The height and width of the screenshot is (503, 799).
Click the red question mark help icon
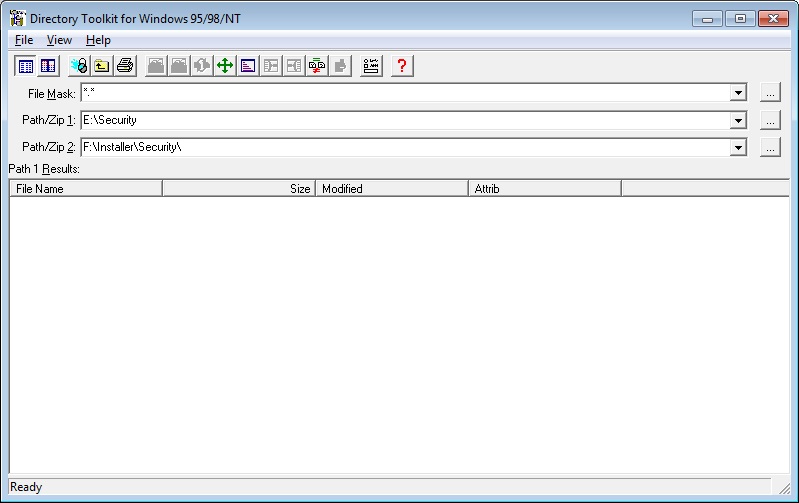point(402,66)
